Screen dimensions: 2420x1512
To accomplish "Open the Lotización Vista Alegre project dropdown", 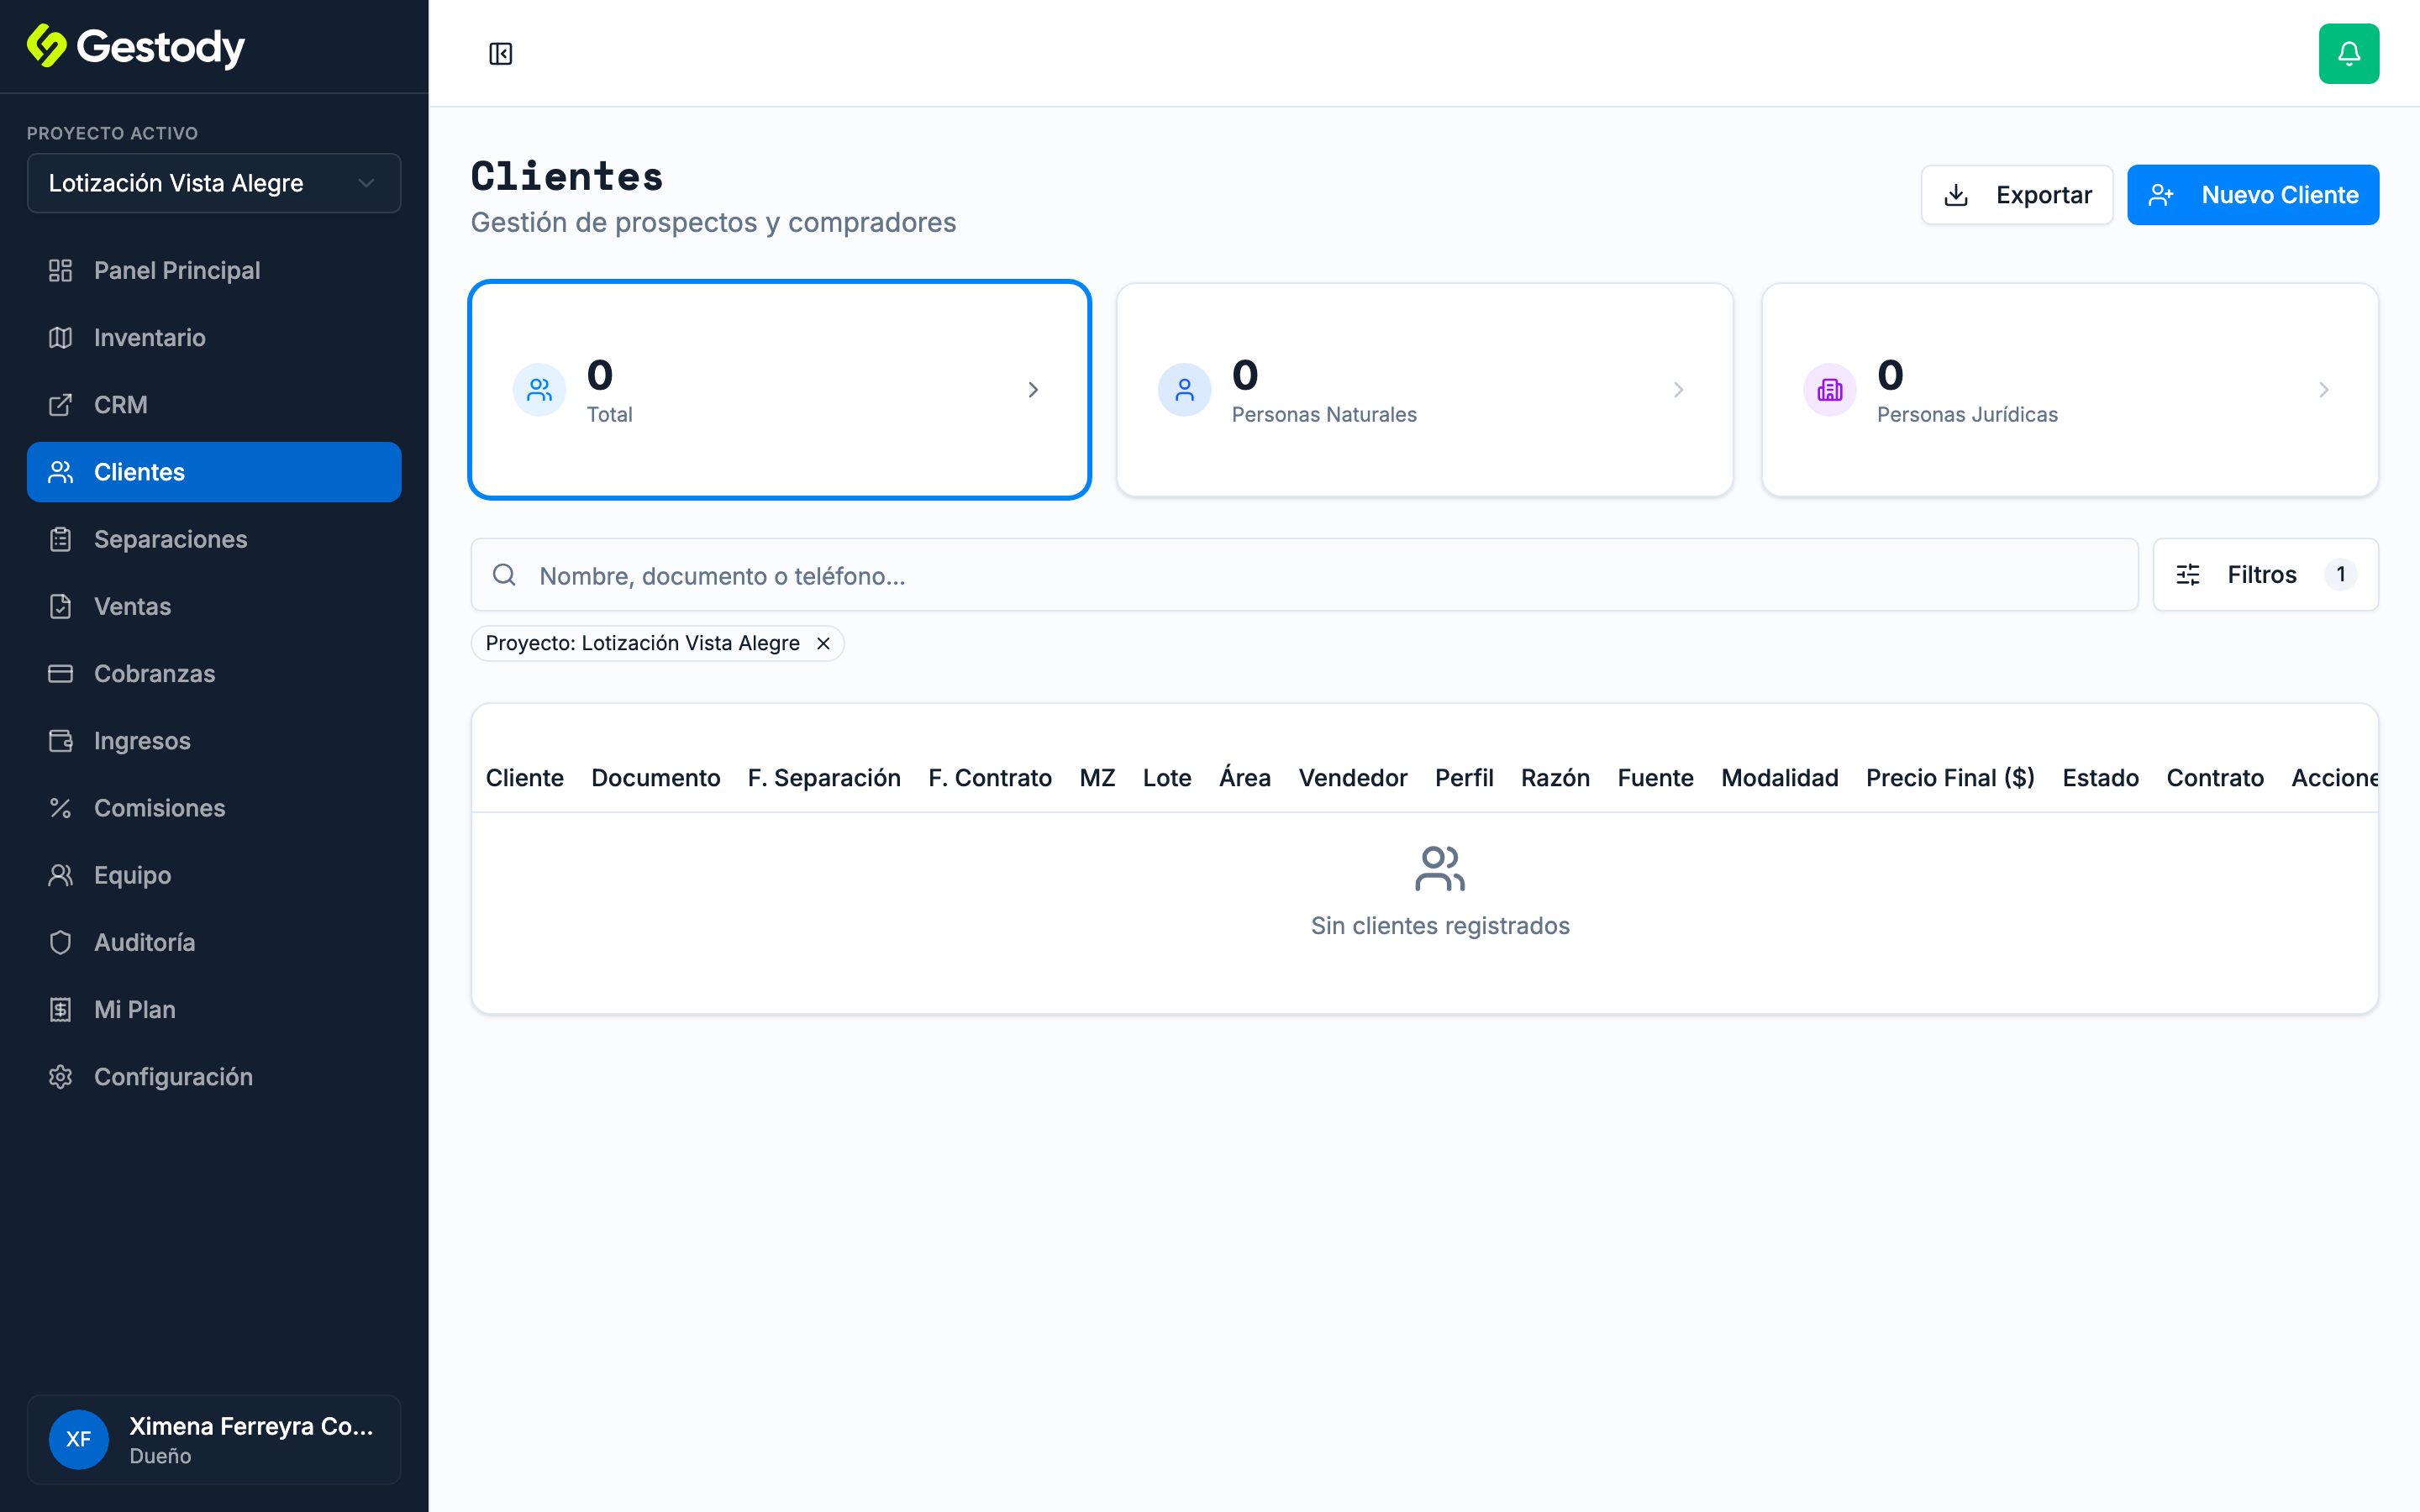I will point(213,183).
